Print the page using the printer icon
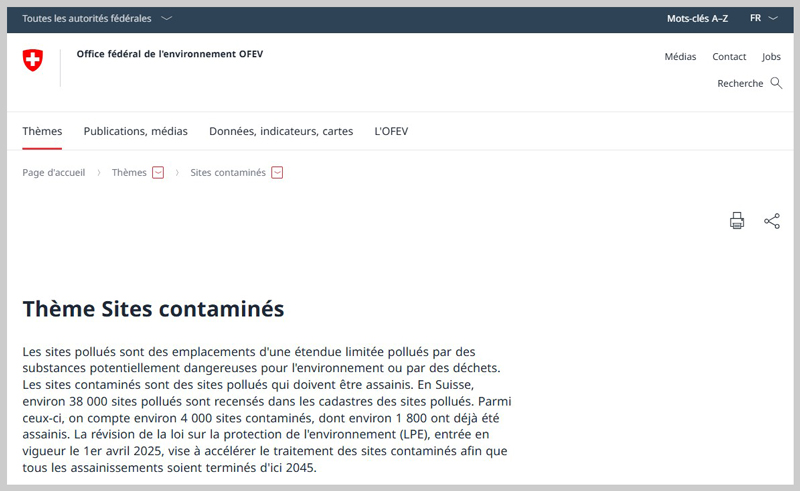This screenshot has width=800, height=491. (x=737, y=221)
